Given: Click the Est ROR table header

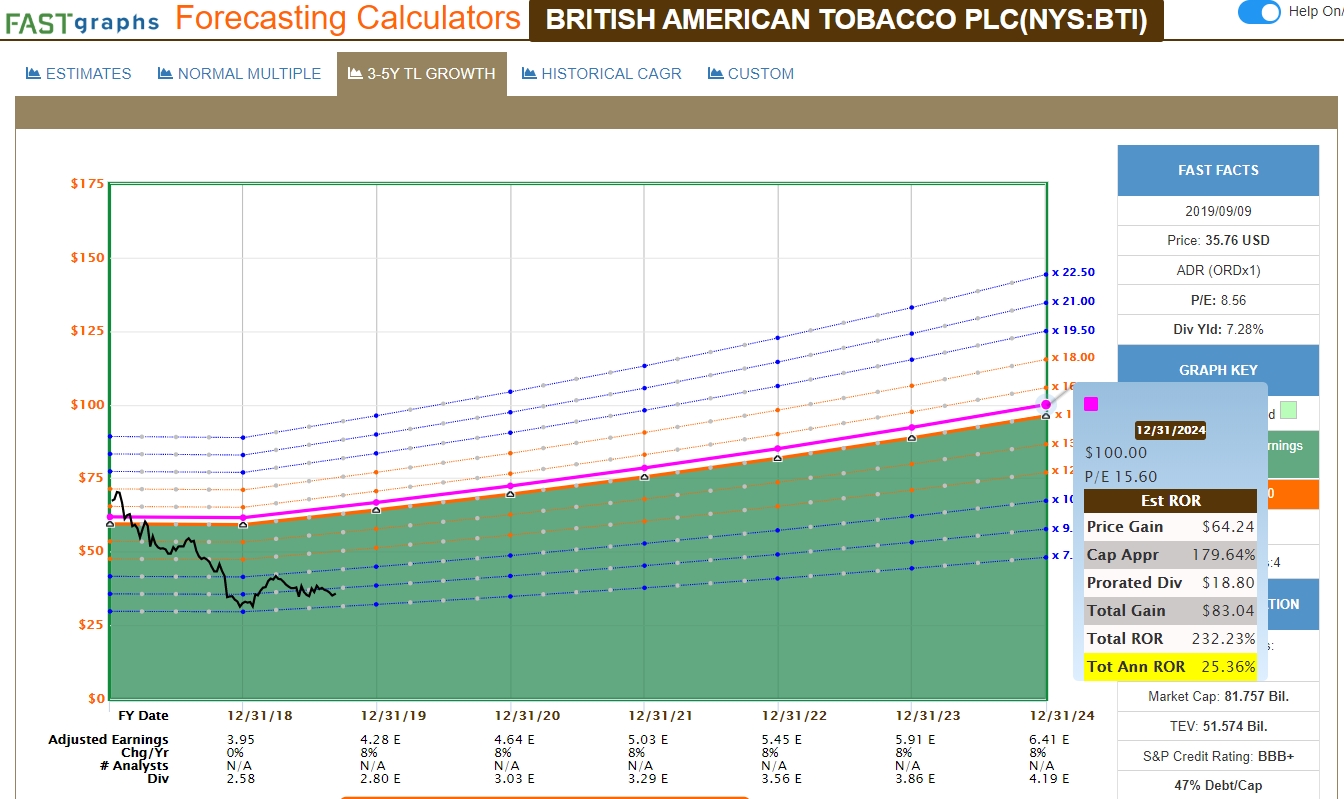Looking at the screenshot, I should click(1171, 501).
